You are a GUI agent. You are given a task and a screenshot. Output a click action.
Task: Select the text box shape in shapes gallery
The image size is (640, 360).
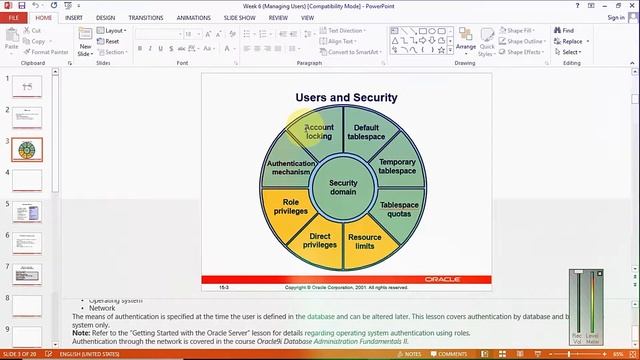(x=395, y=31)
